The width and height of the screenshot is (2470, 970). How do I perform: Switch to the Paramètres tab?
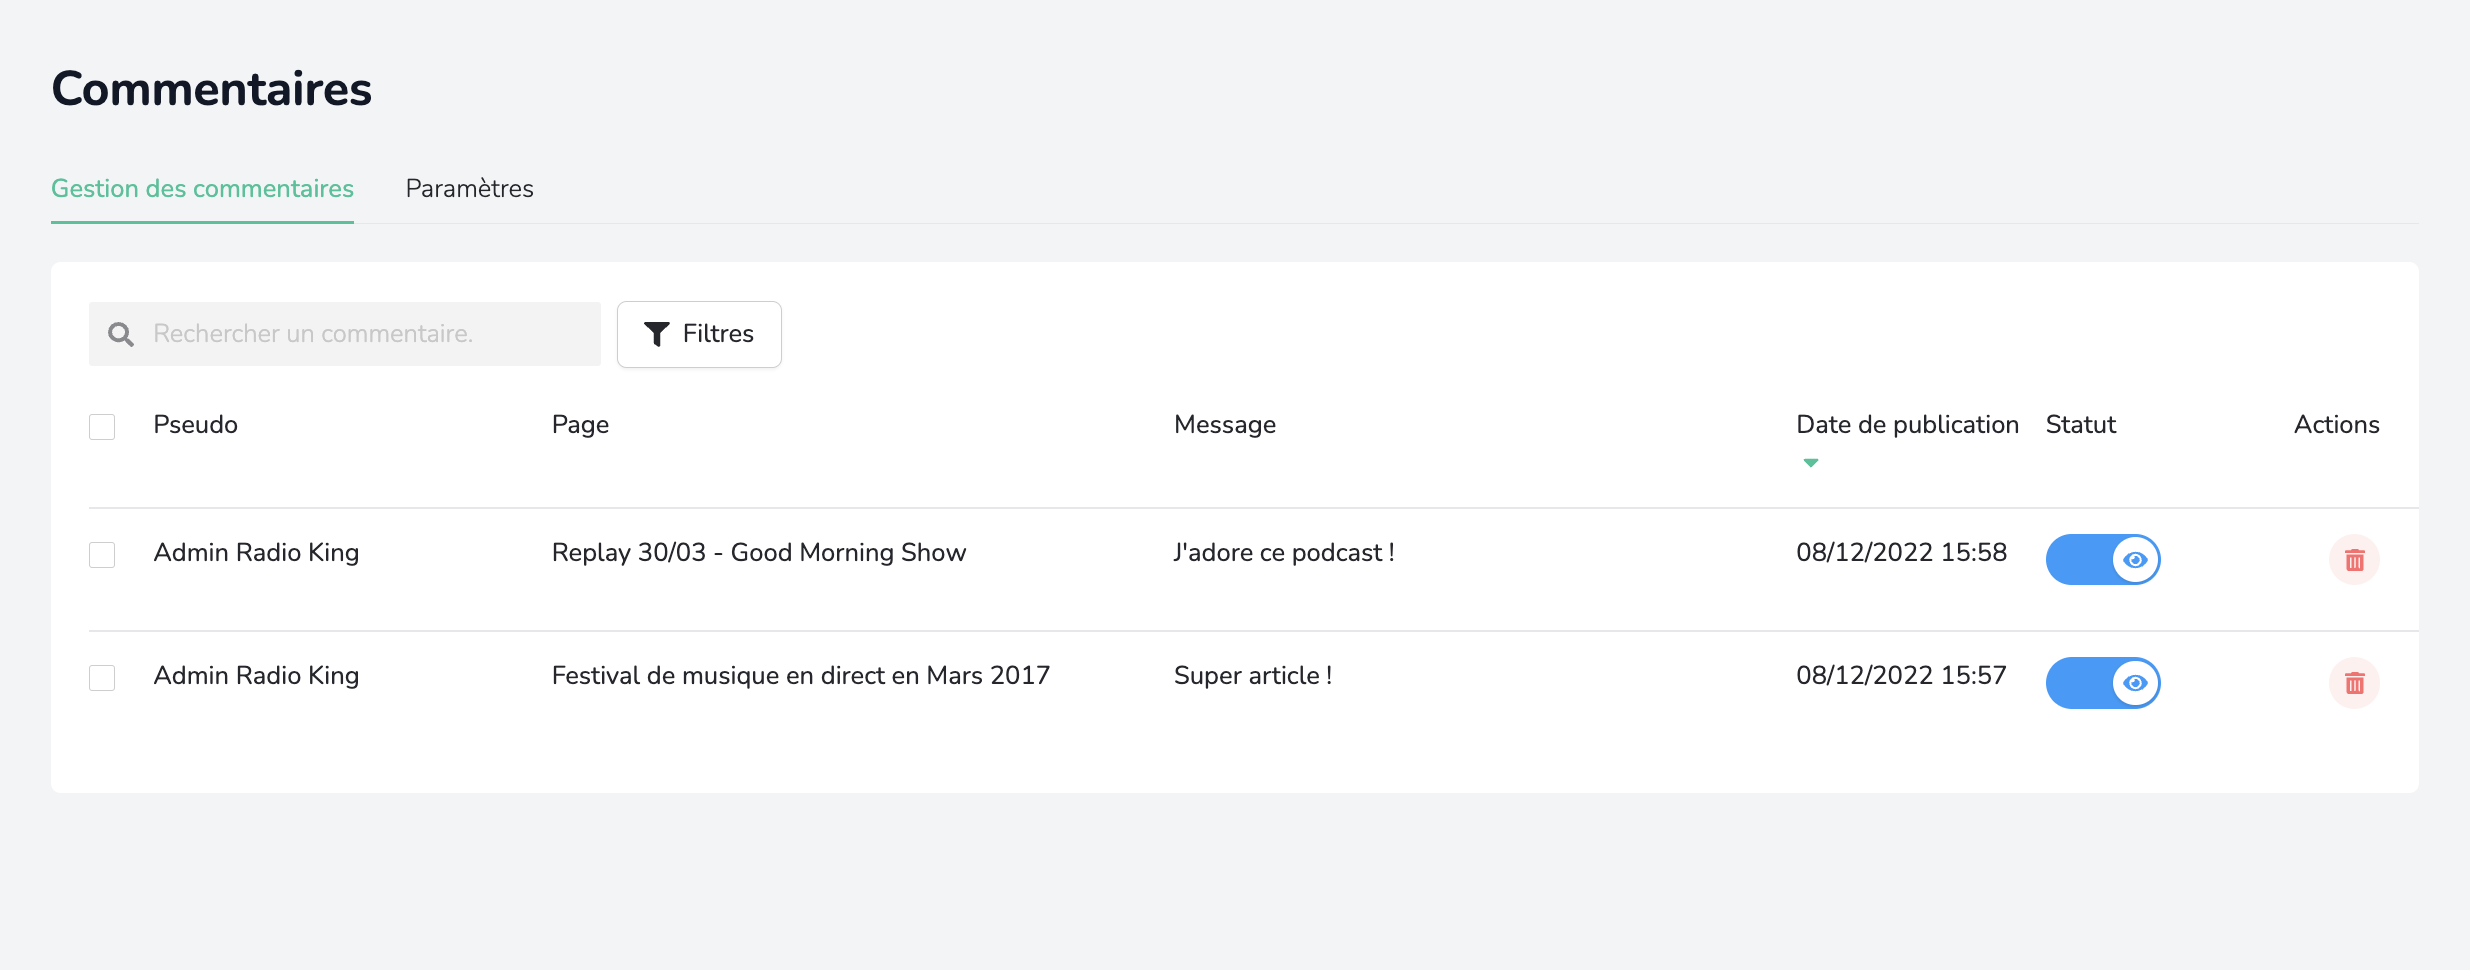pyautogui.click(x=469, y=189)
